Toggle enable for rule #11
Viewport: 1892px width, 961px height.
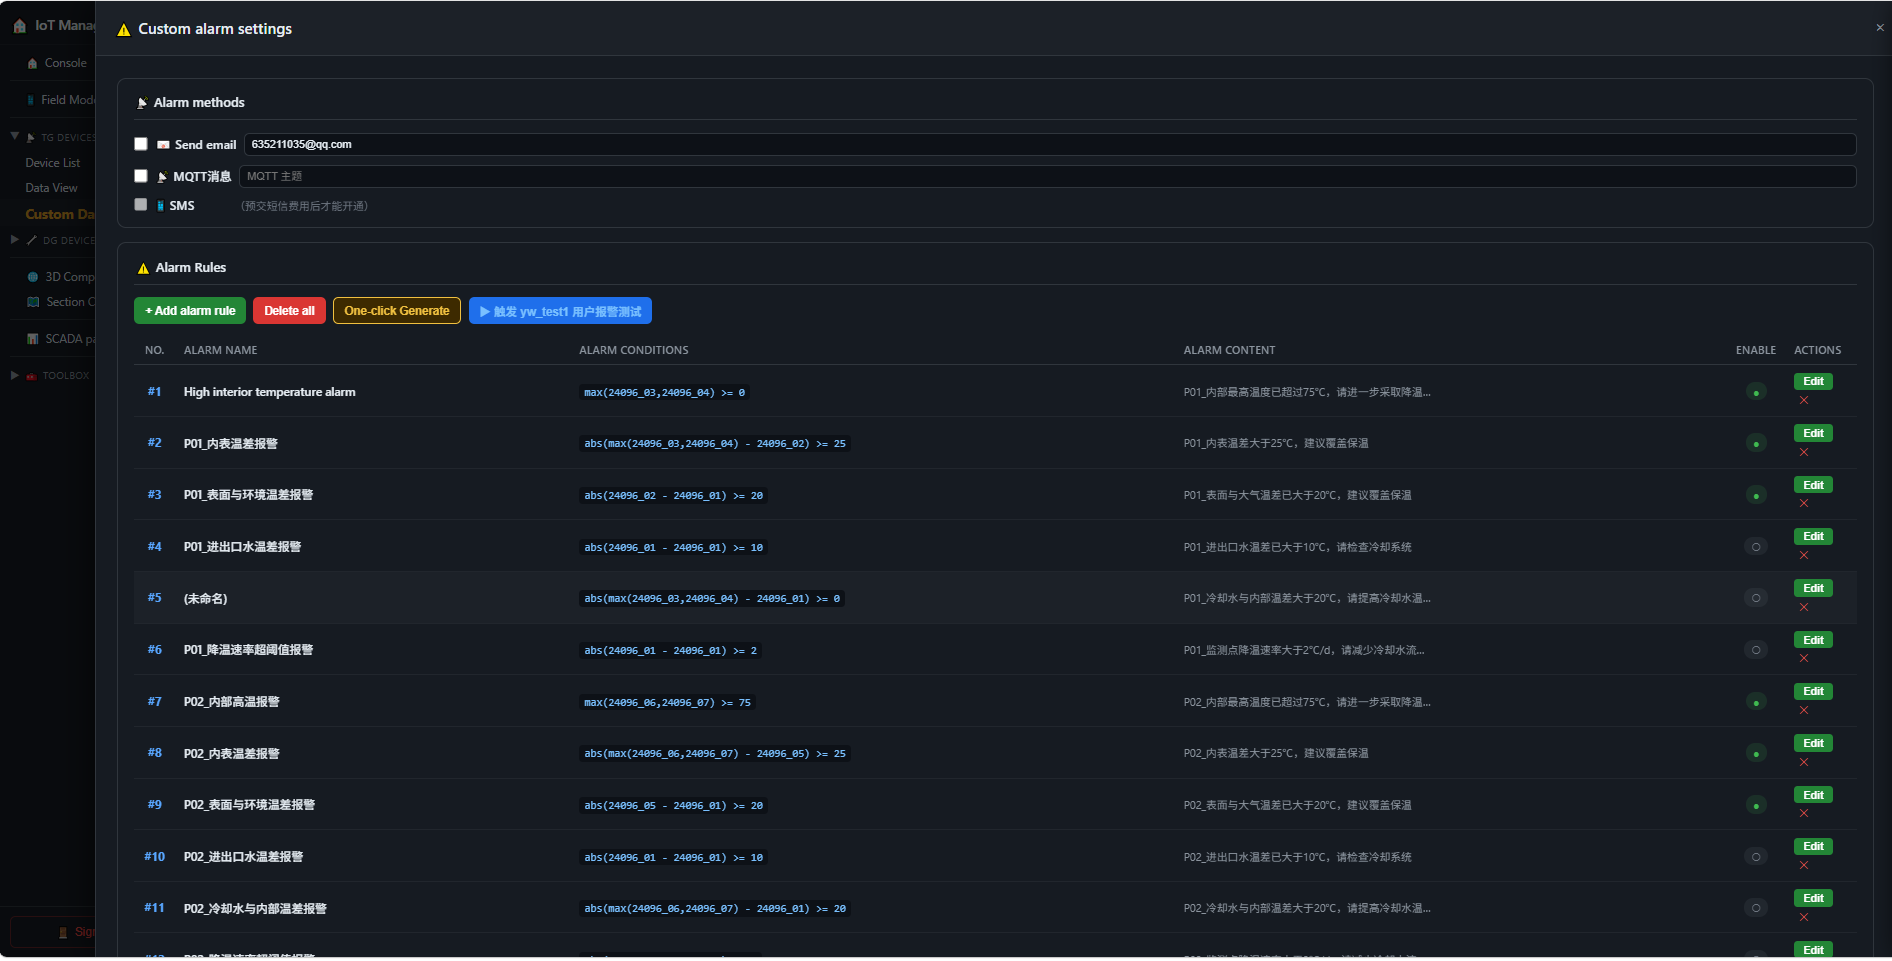coord(1756,908)
